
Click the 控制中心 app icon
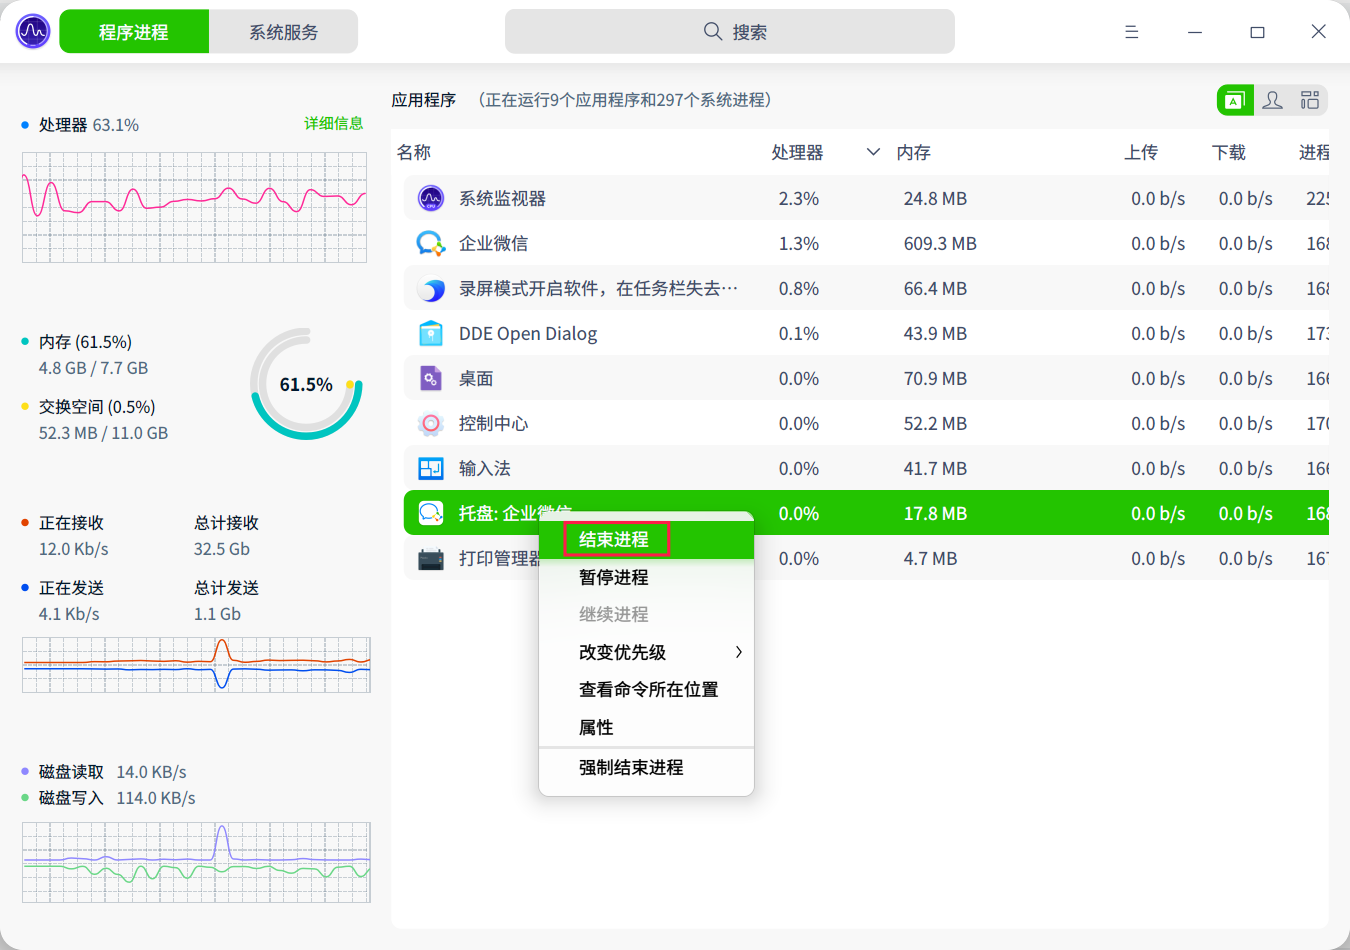[x=430, y=424]
